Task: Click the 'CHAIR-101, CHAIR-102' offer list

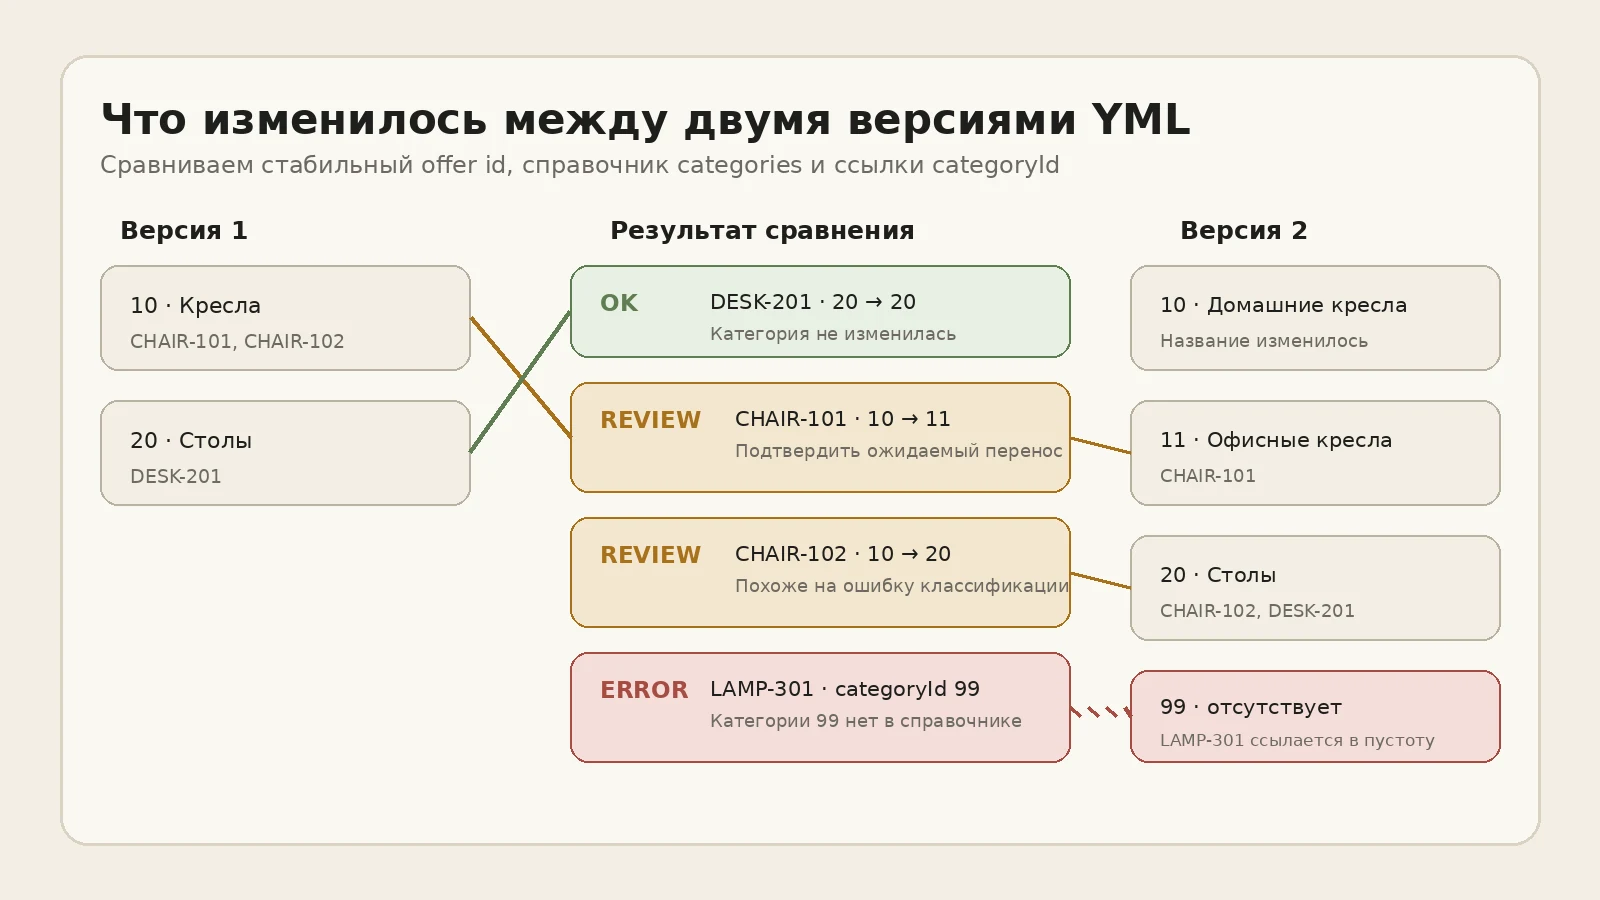Action: (x=237, y=341)
